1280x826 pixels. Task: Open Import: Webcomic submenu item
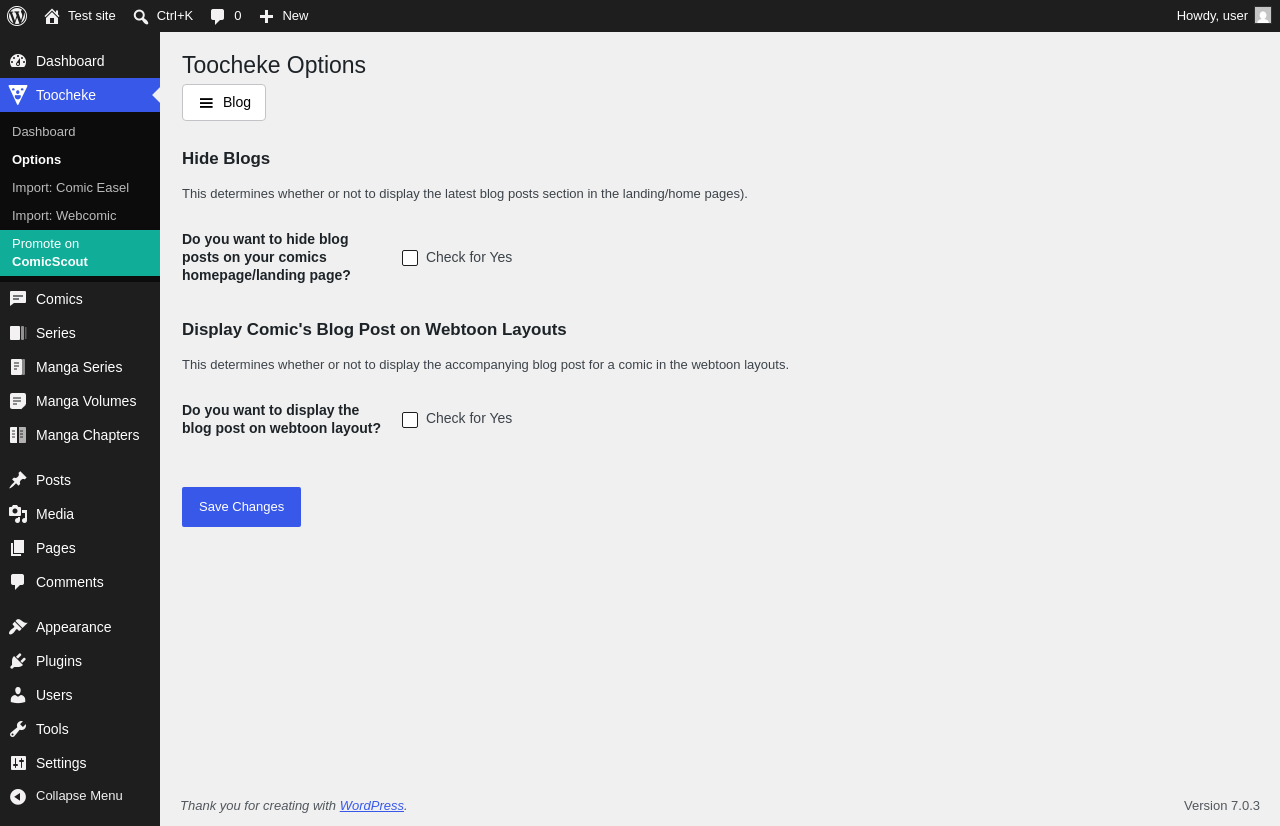[64, 215]
